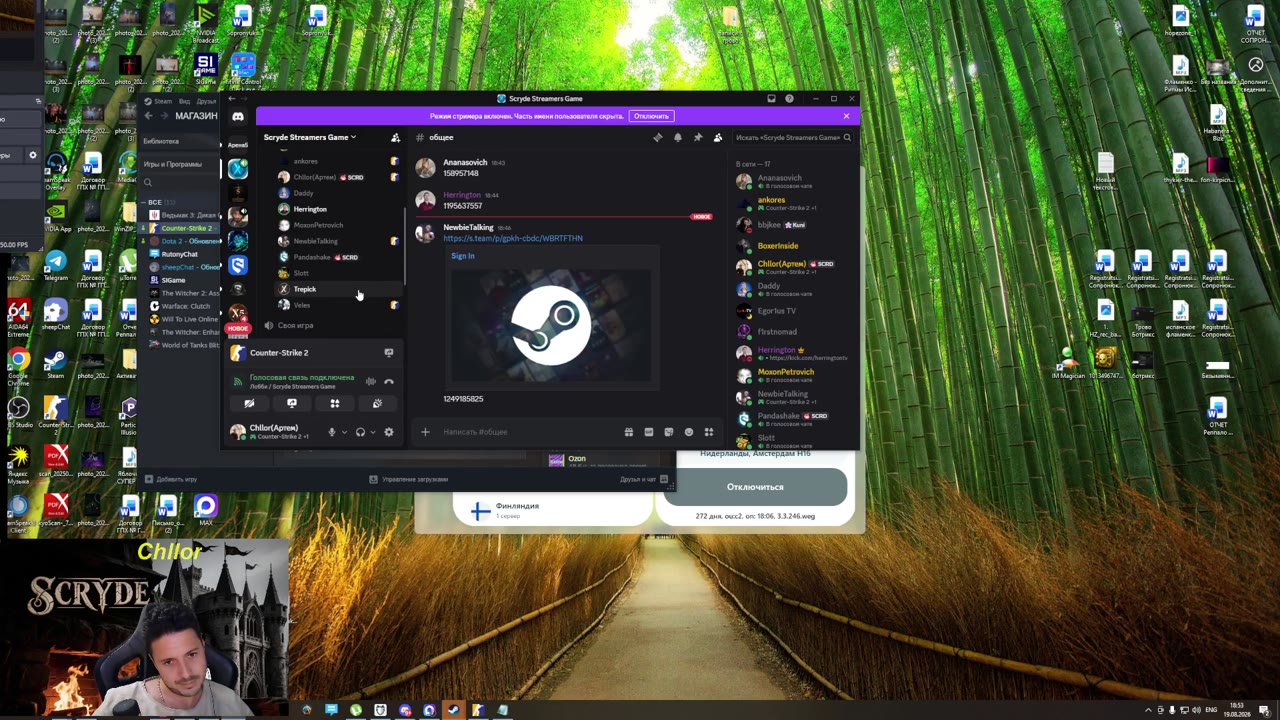This screenshot has height=720, width=1280.
Task: Open headphone output options arrow
Action: click(373, 432)
